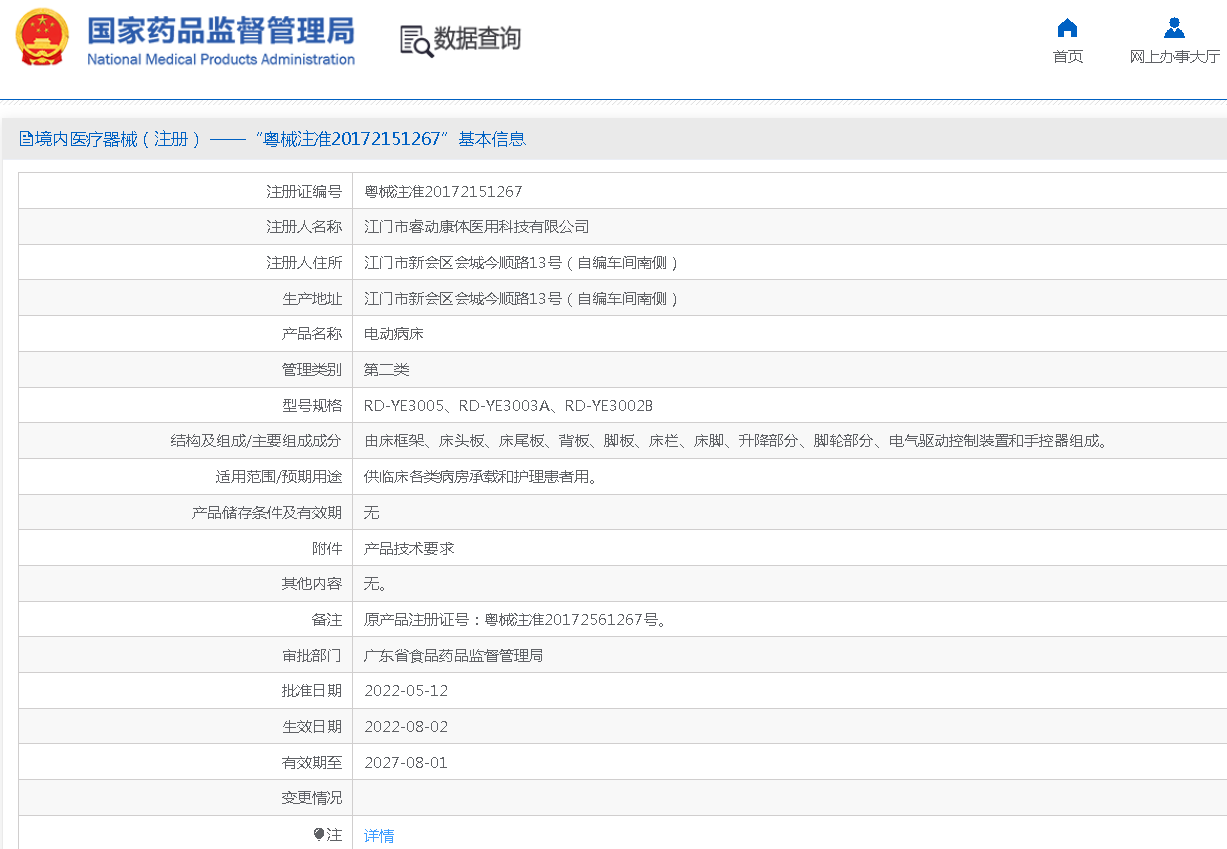Click the small bulb icon next to 注
The width and height of the screenshot is (1227, 849).
click(319, 833)
